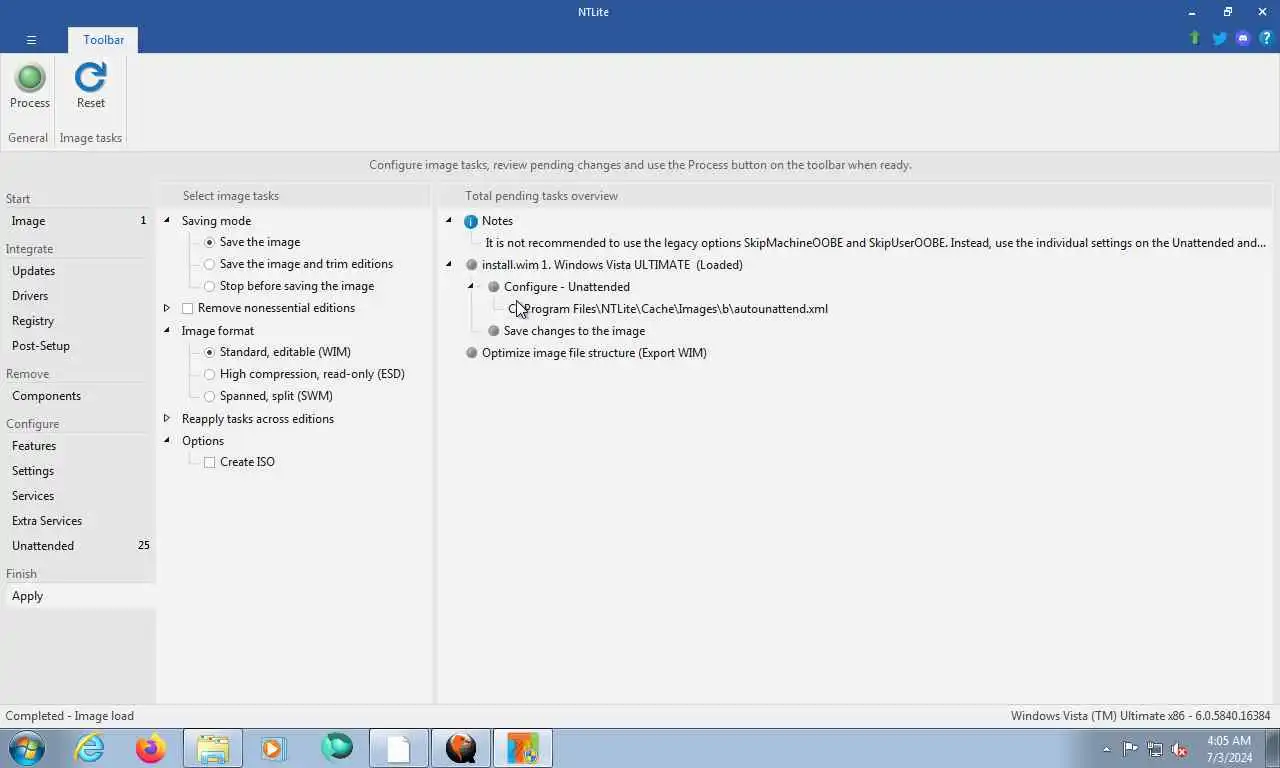Open Windows Explorer folder taskbar icon
The height and width of the screenshot is (768, 1280).
click(x=213, y=748)
